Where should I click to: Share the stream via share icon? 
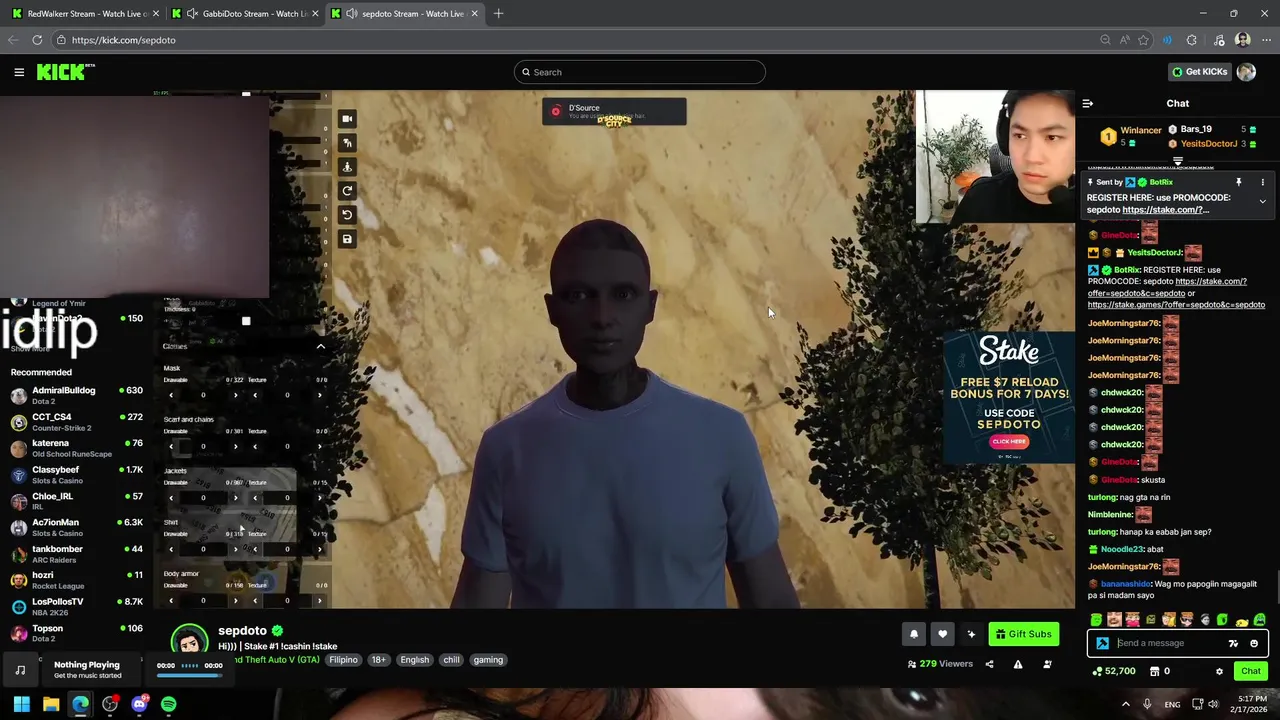point(989,664)
